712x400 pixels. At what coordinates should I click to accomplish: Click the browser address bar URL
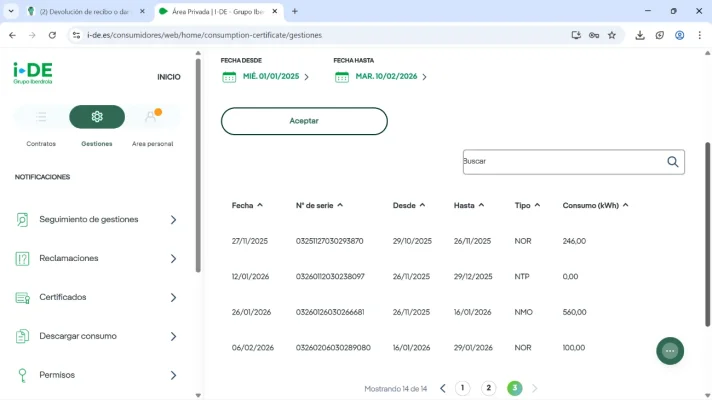[x=204, y=35]
